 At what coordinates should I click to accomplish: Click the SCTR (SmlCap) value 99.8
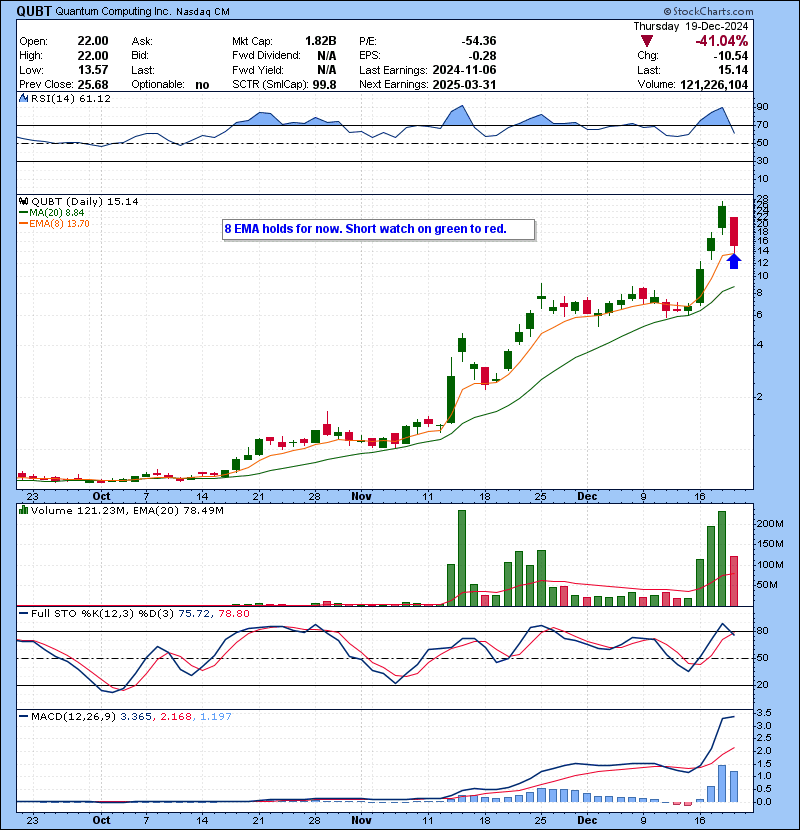coord(324,85)
